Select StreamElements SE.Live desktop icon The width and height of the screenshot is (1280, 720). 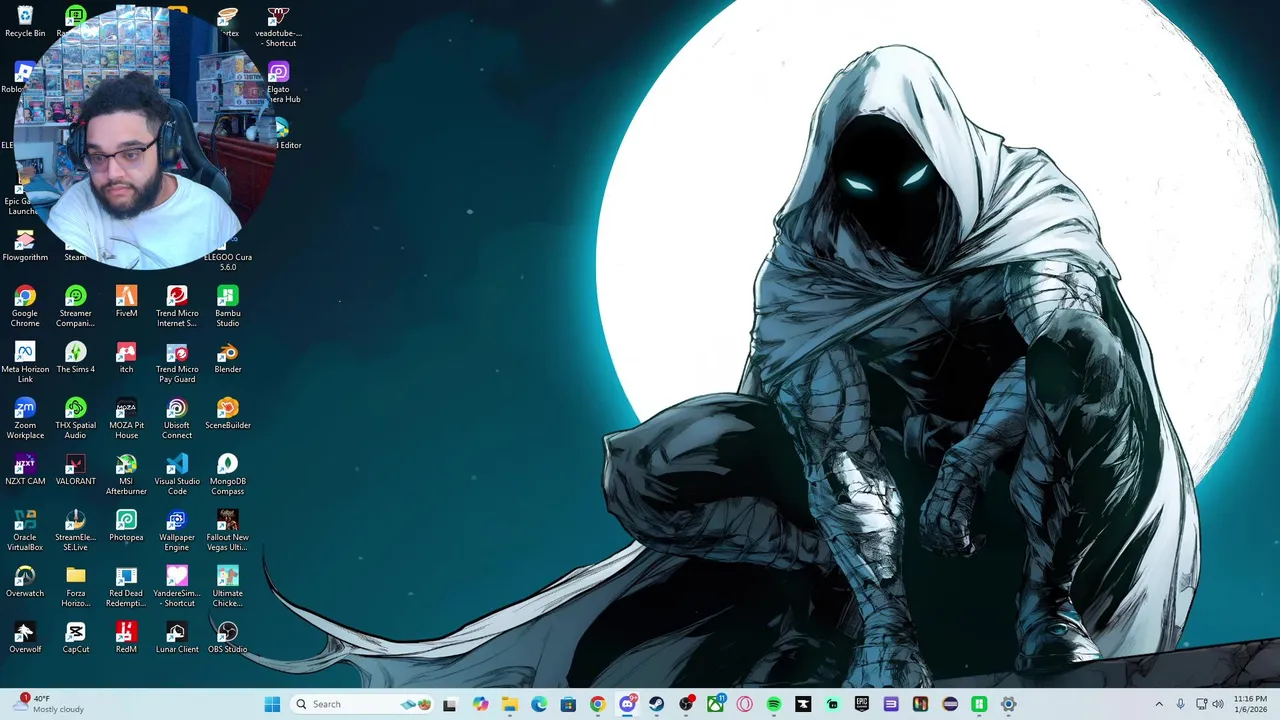[75, 530]
